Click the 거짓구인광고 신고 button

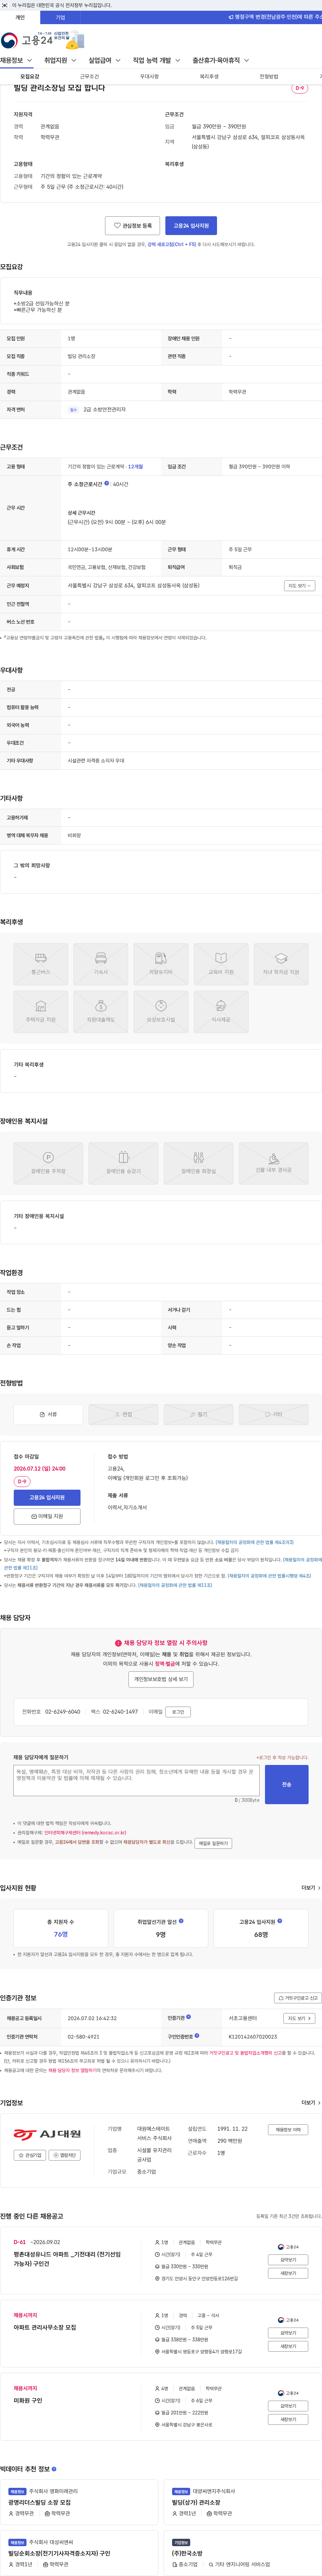(x=298, y=1998)
